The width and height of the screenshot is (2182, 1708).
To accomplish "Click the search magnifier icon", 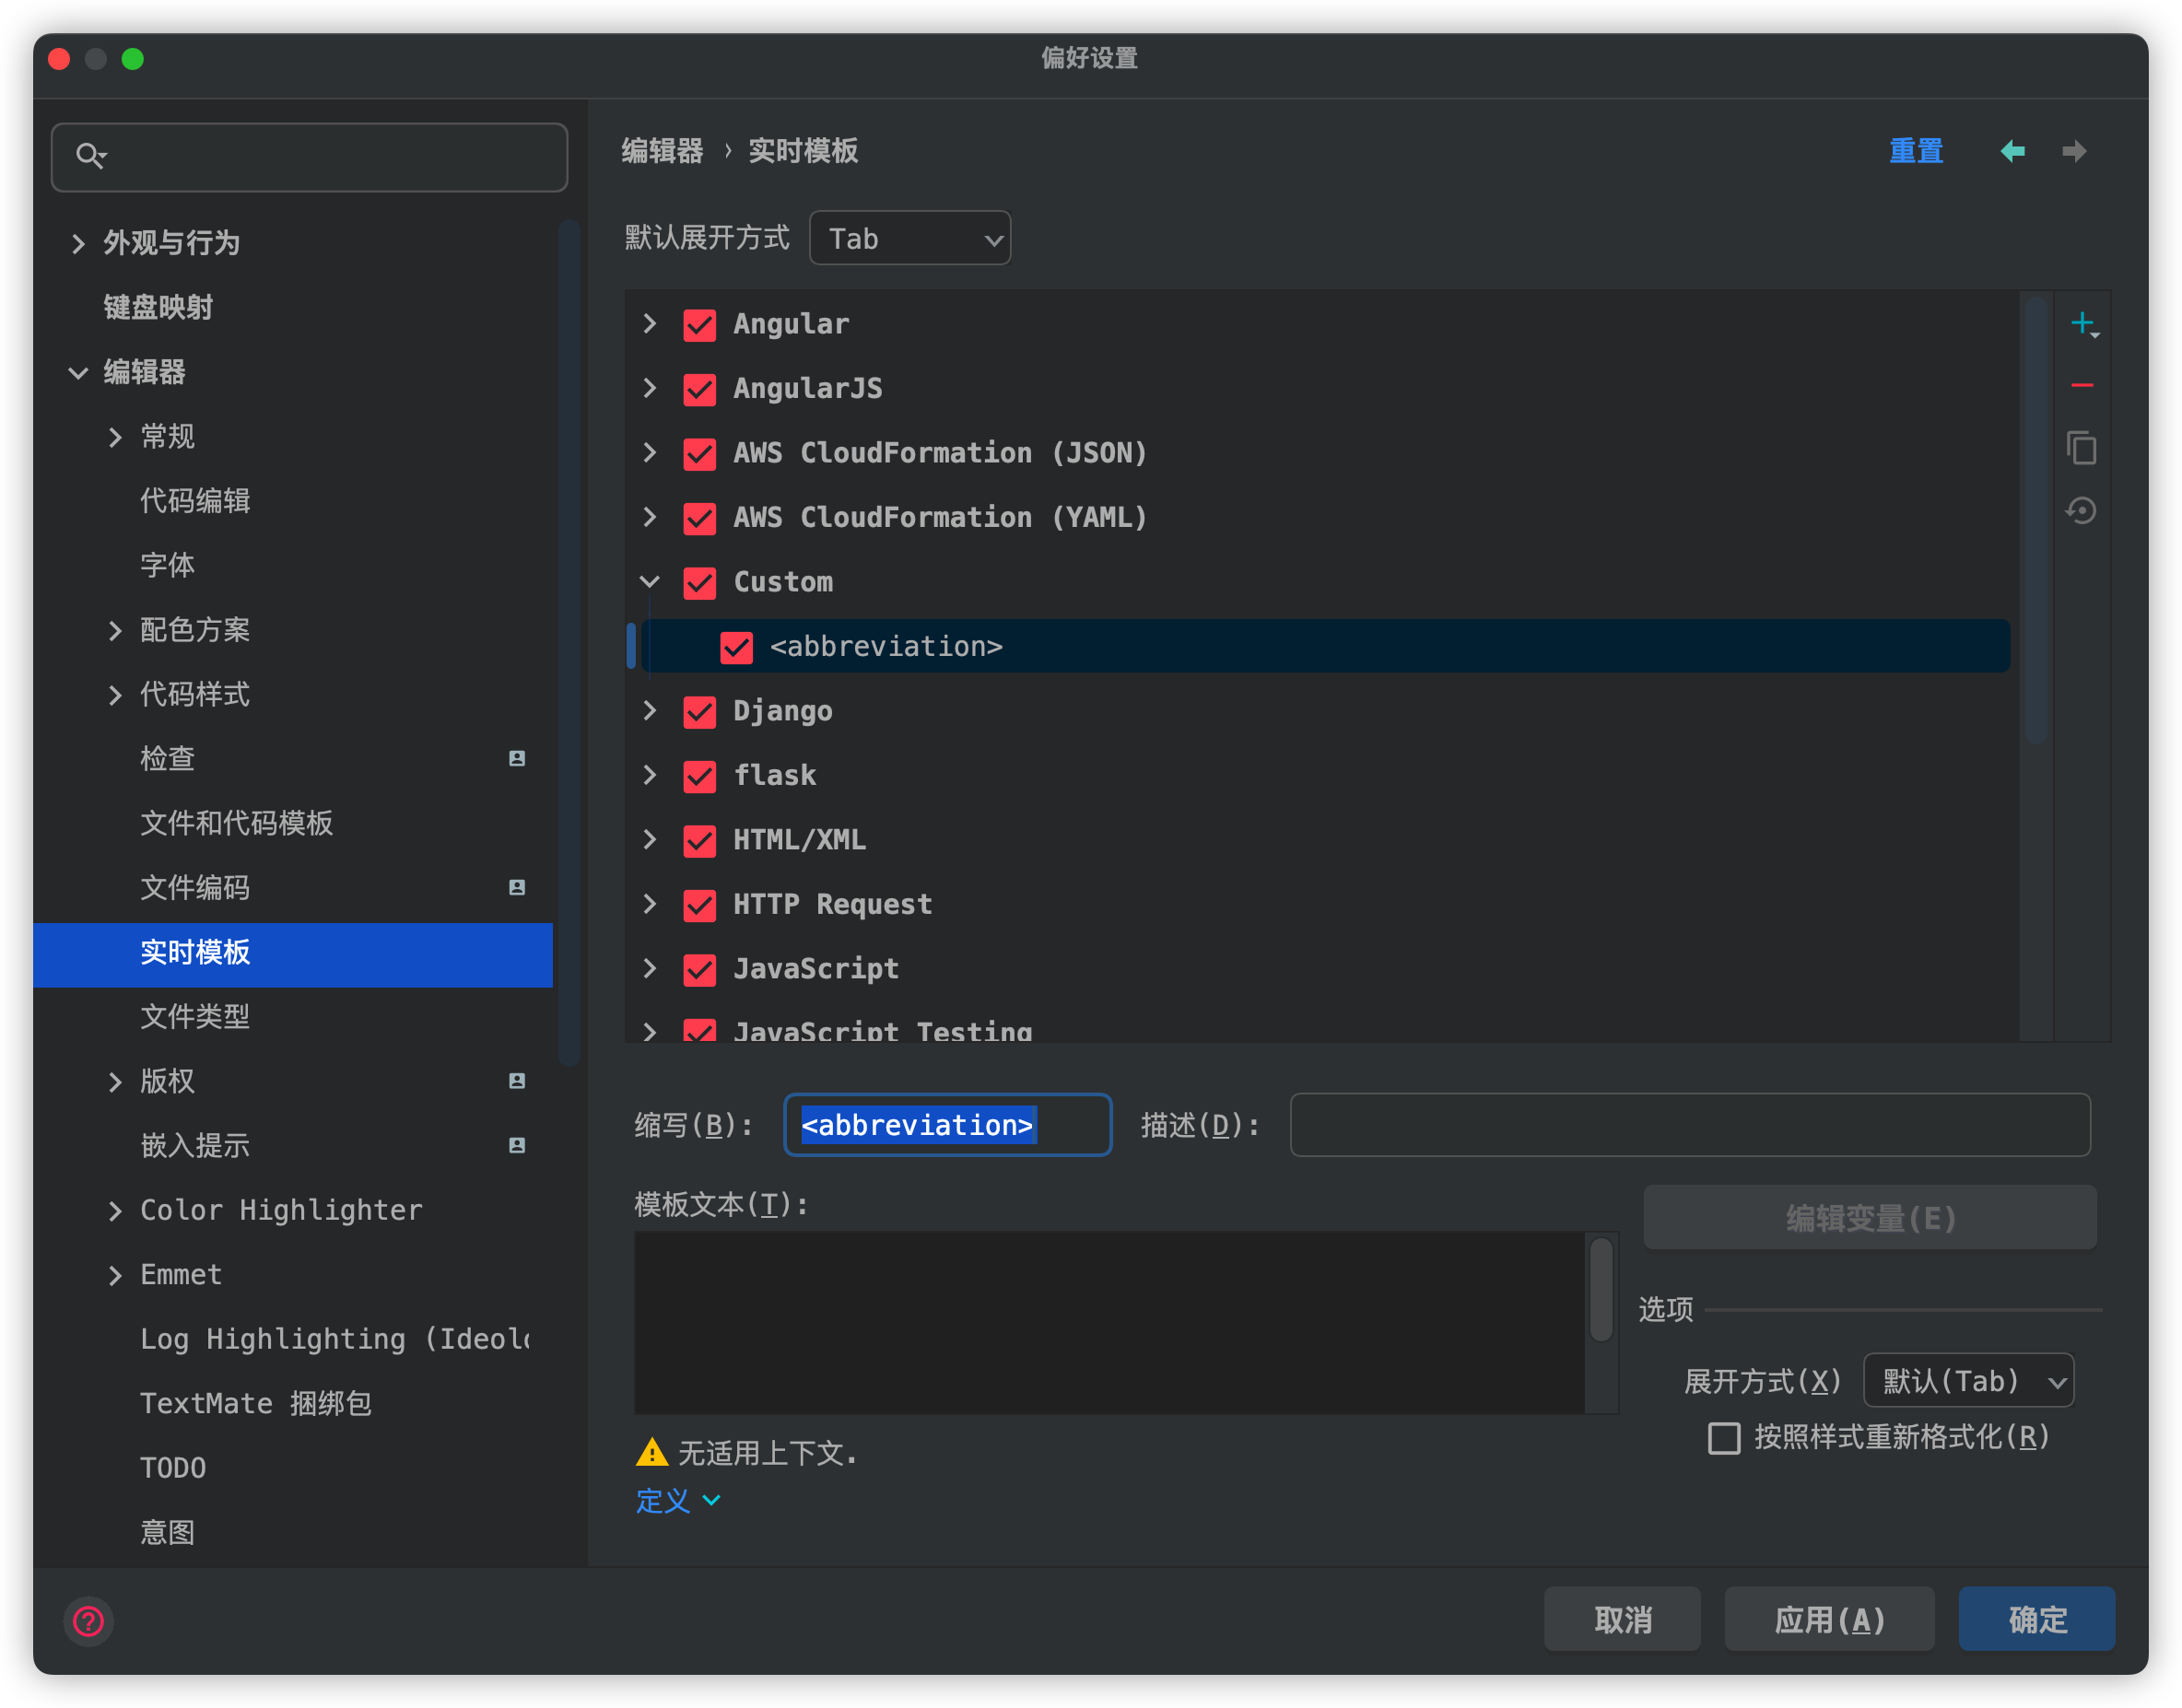I will pos(90,155).
